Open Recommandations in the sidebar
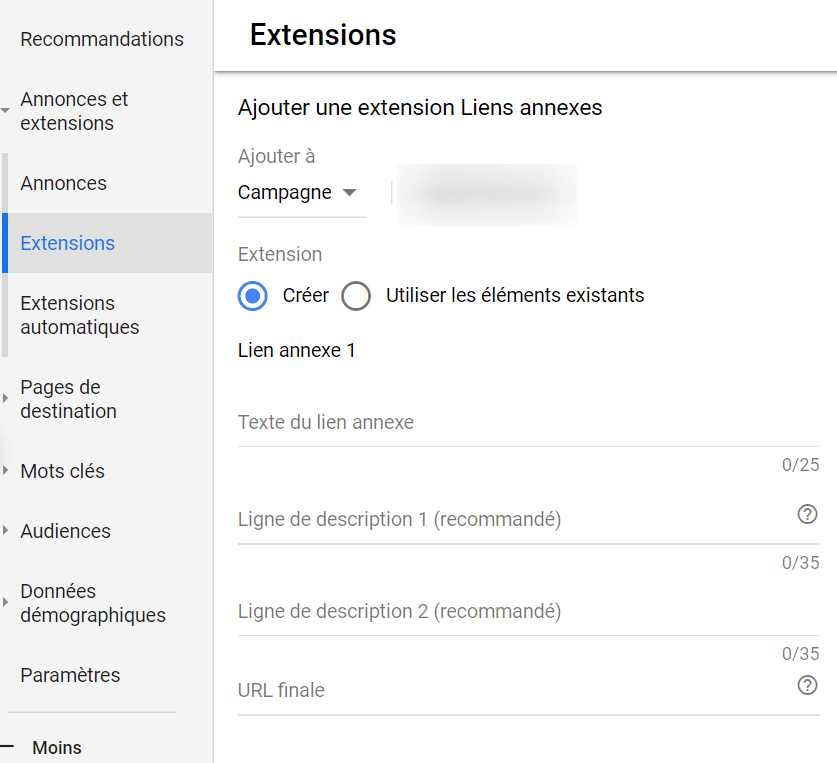 [x=102, y=39]
